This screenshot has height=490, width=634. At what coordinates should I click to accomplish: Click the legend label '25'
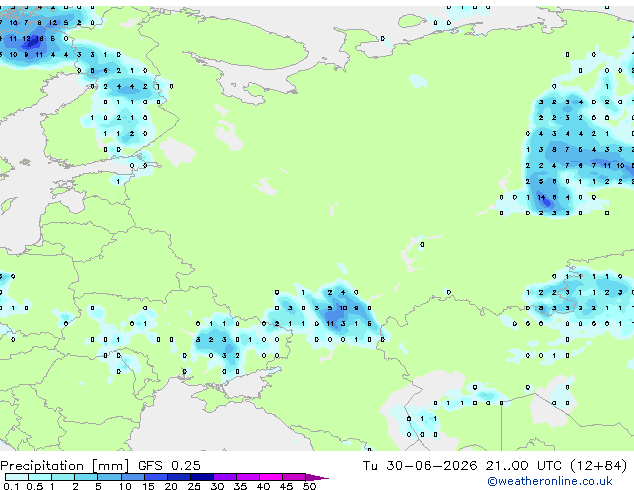click(x=194, y=486)
